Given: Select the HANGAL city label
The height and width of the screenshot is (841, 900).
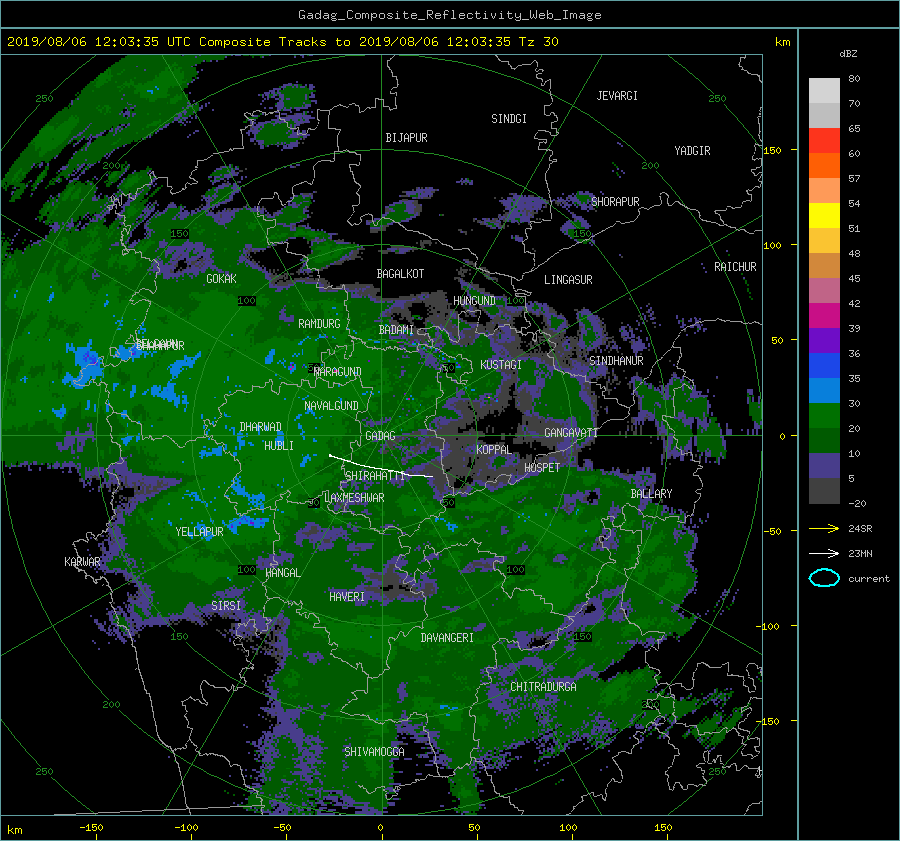Looking at the screenshot, I should (x=282, y=573).
